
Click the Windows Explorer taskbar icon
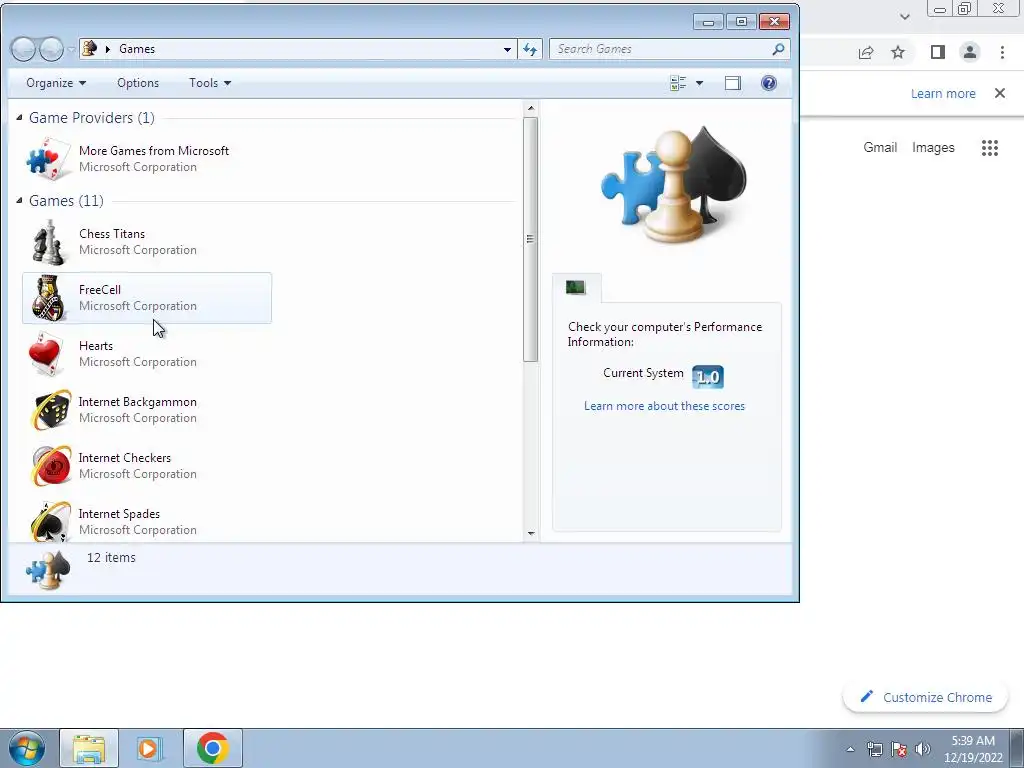(x=89, y=748)
